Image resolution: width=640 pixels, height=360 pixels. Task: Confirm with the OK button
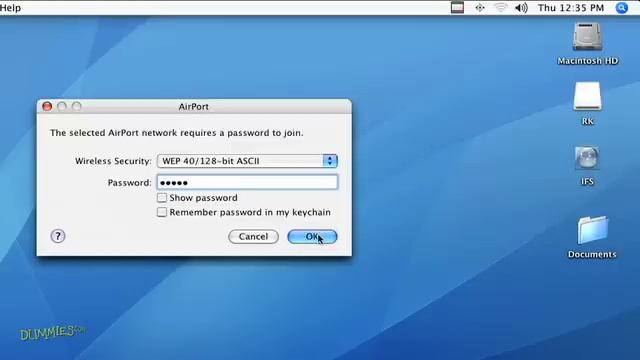pyautogui.click(x=312, y=237)
